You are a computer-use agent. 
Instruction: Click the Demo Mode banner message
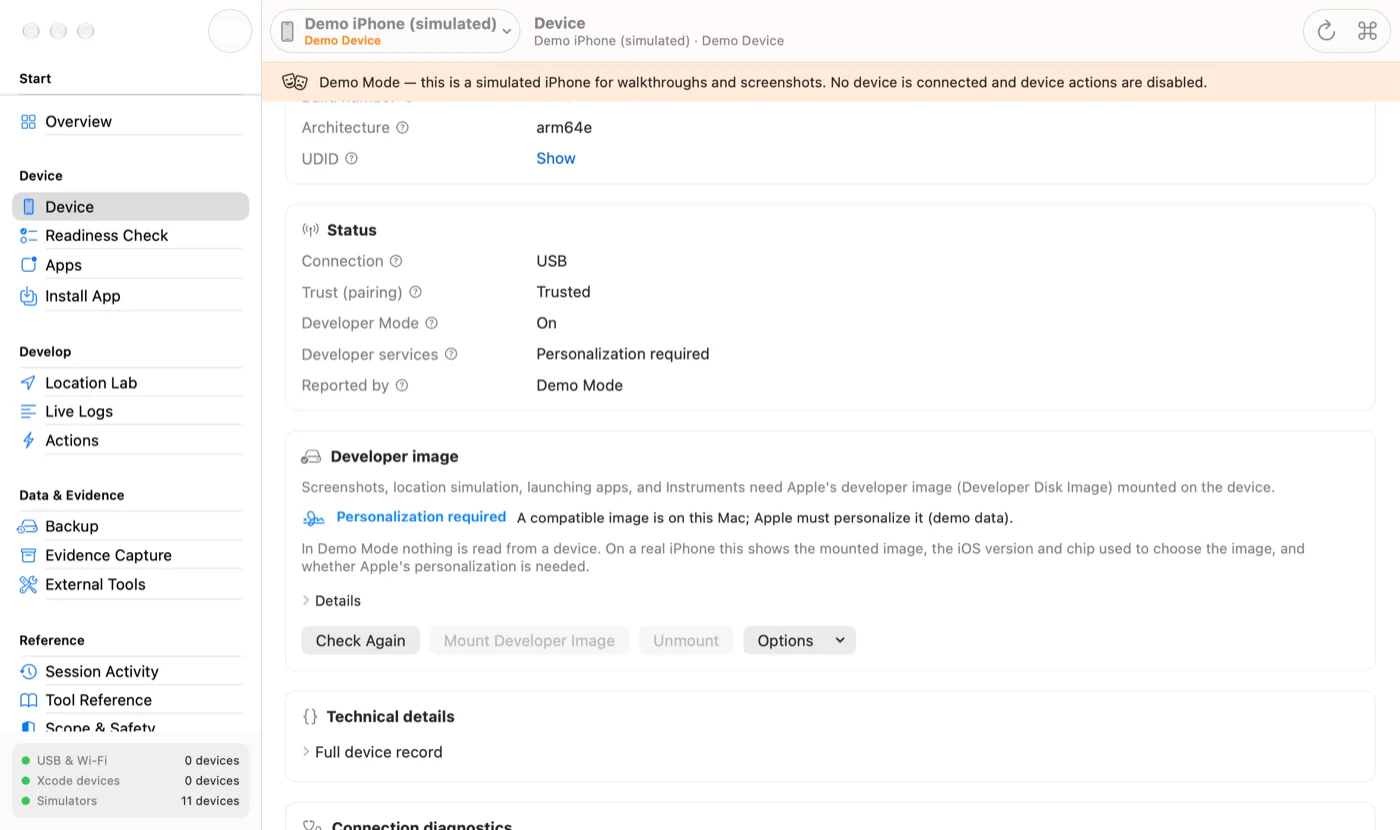763,82
